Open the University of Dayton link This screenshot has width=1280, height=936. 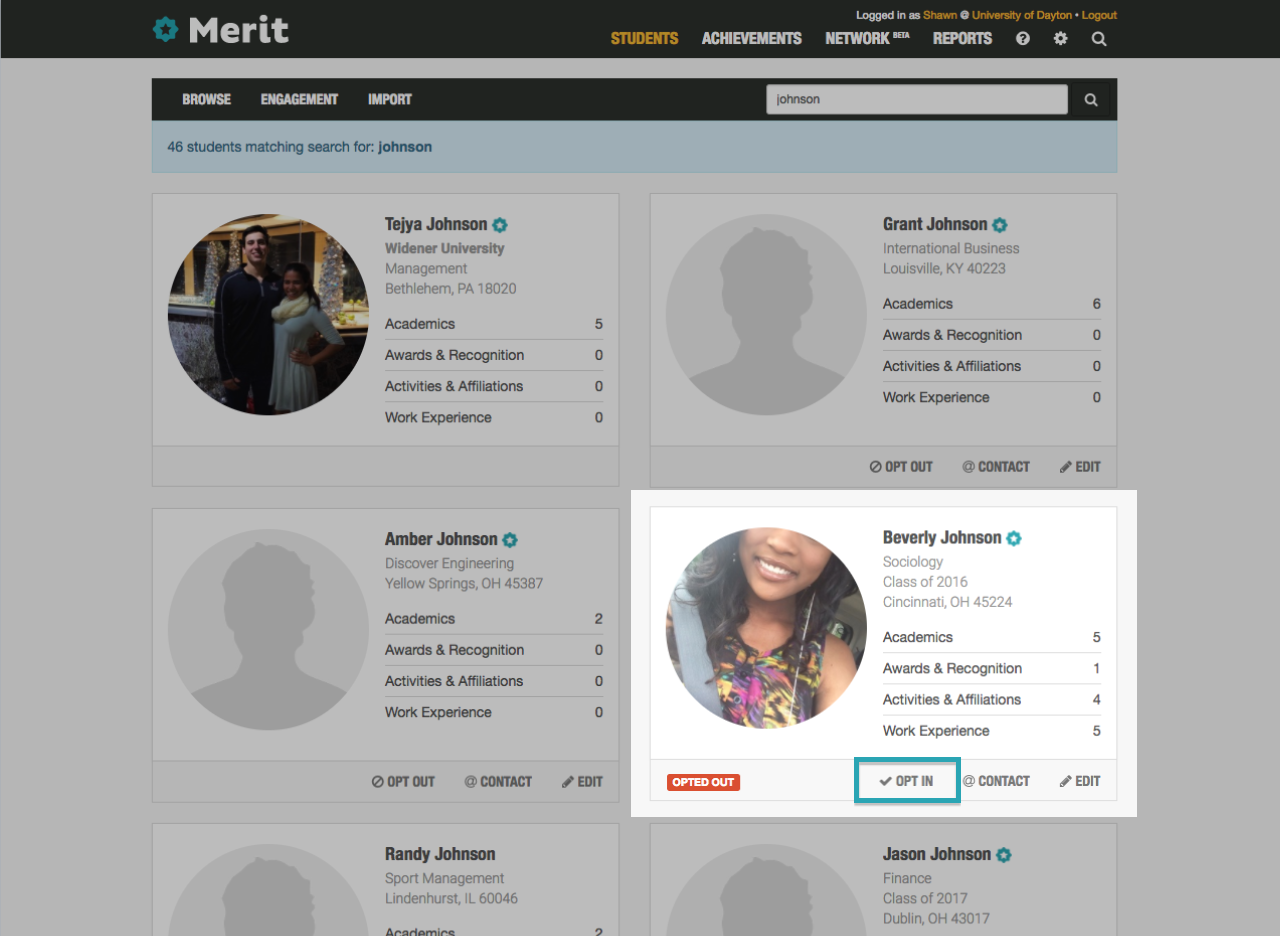click(1021, 15)
